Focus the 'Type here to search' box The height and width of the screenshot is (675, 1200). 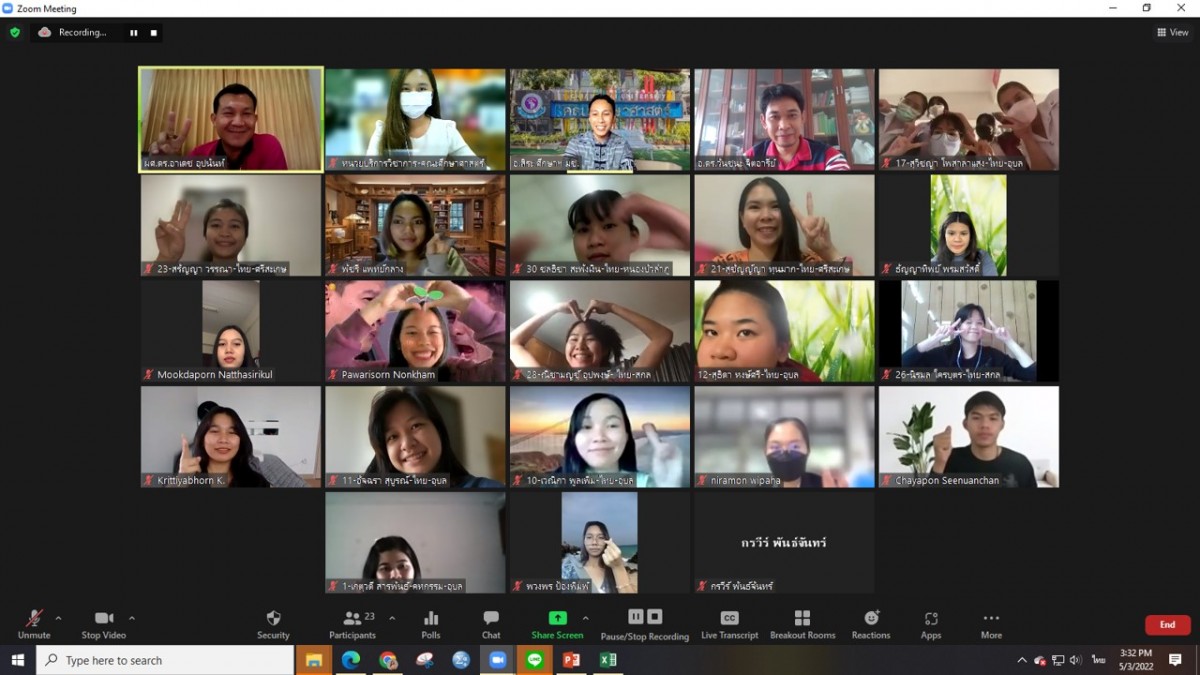point(166,660)
